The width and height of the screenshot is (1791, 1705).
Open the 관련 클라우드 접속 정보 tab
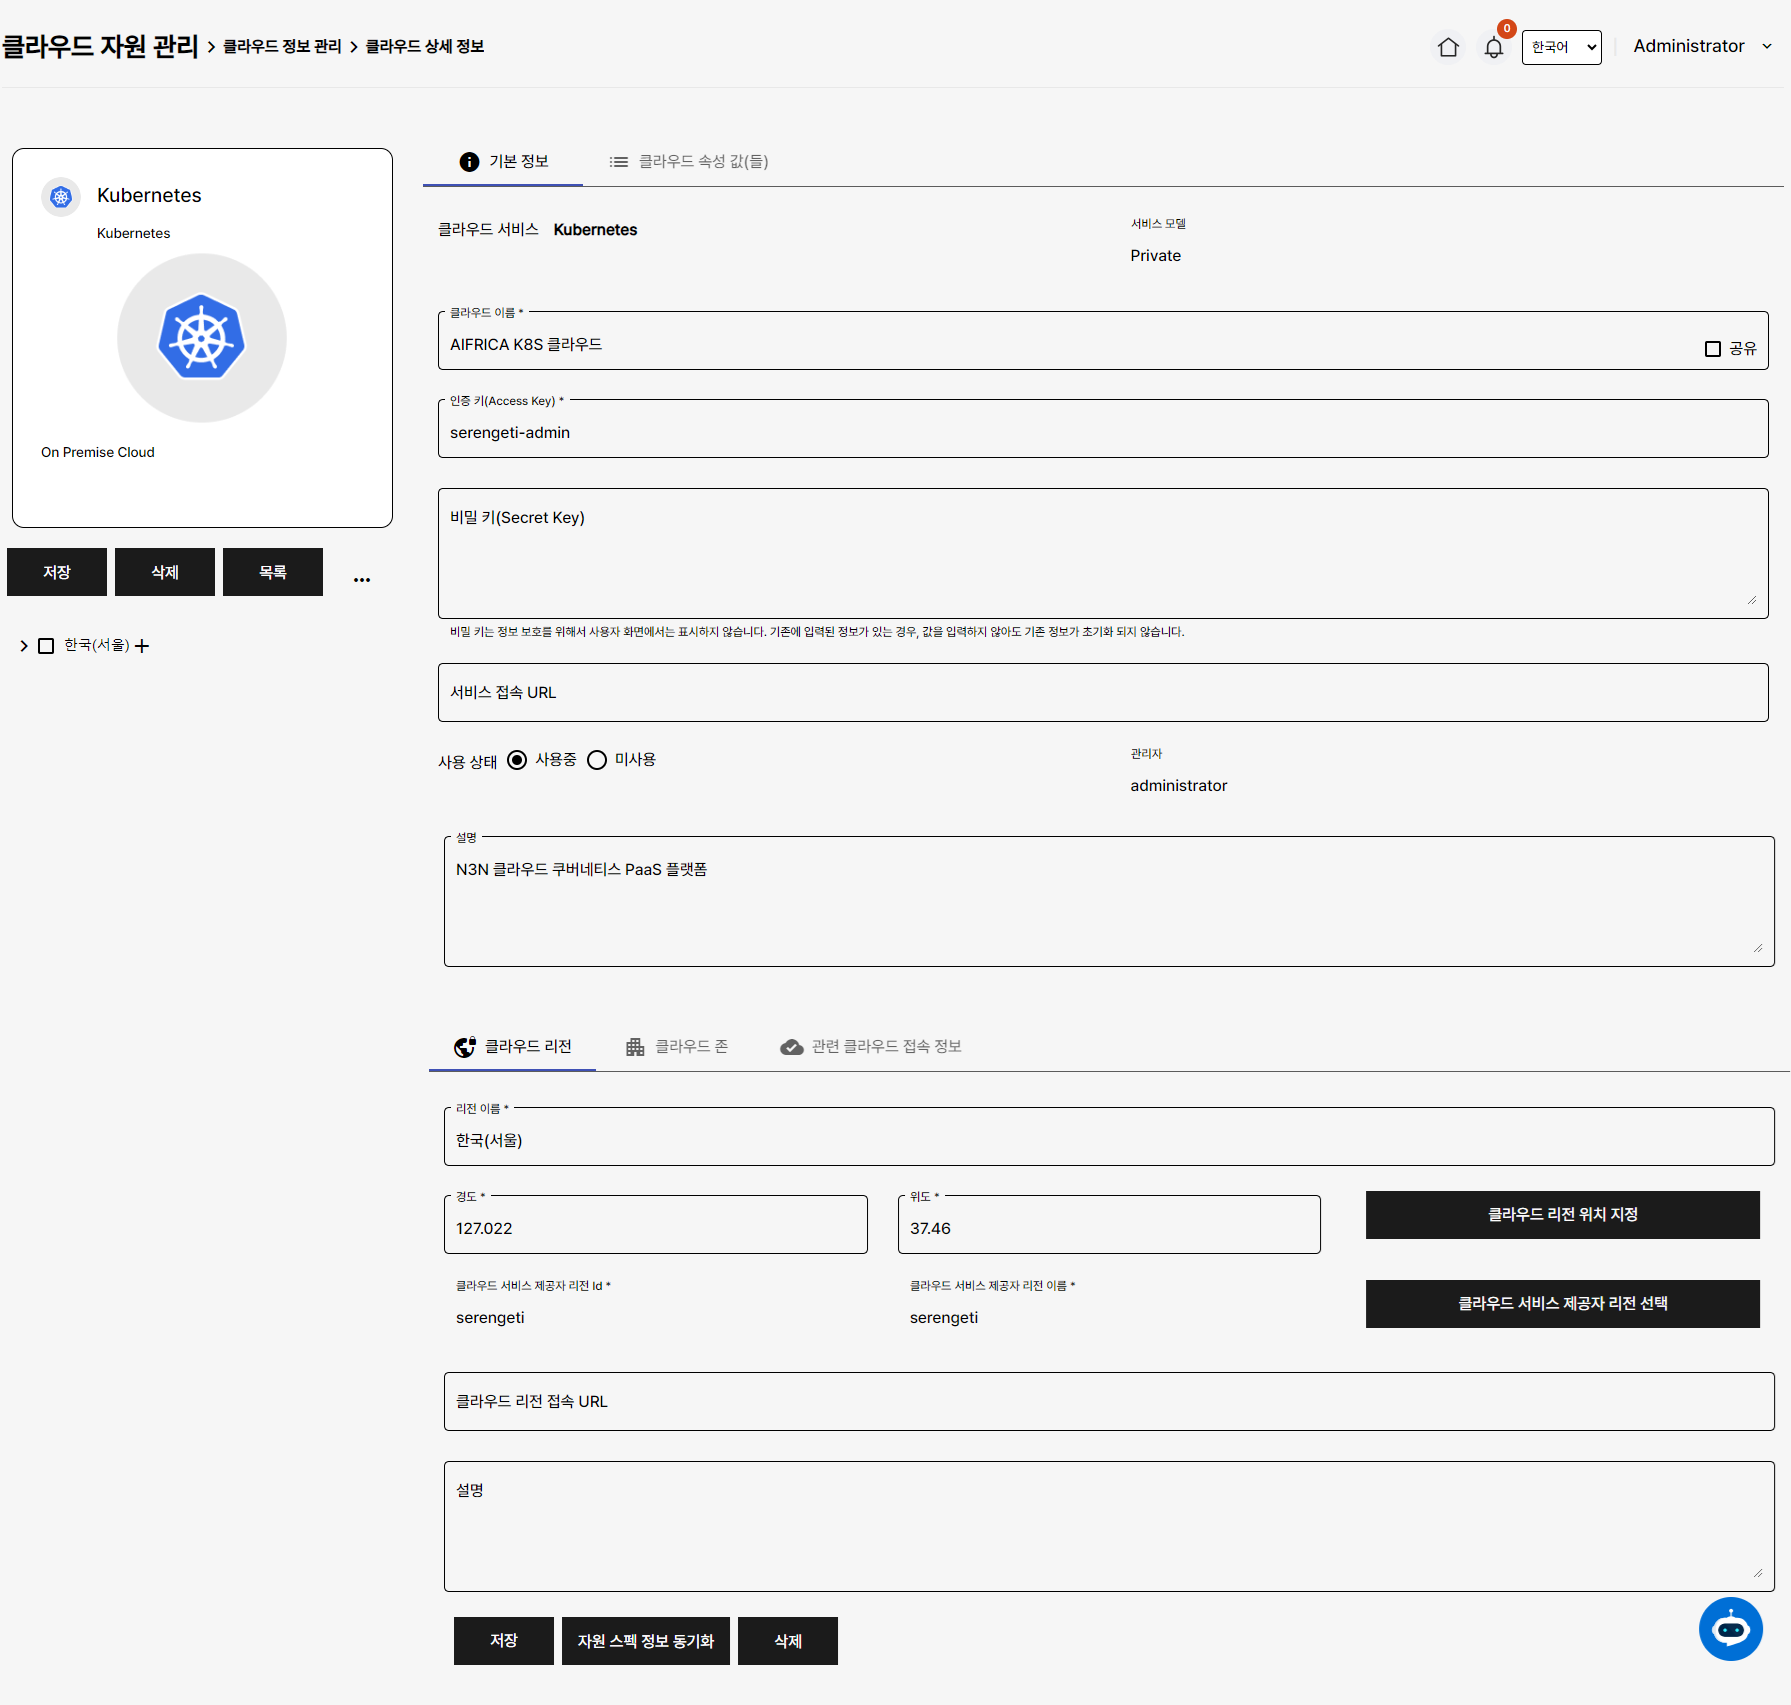click(x=871, y=1046)
